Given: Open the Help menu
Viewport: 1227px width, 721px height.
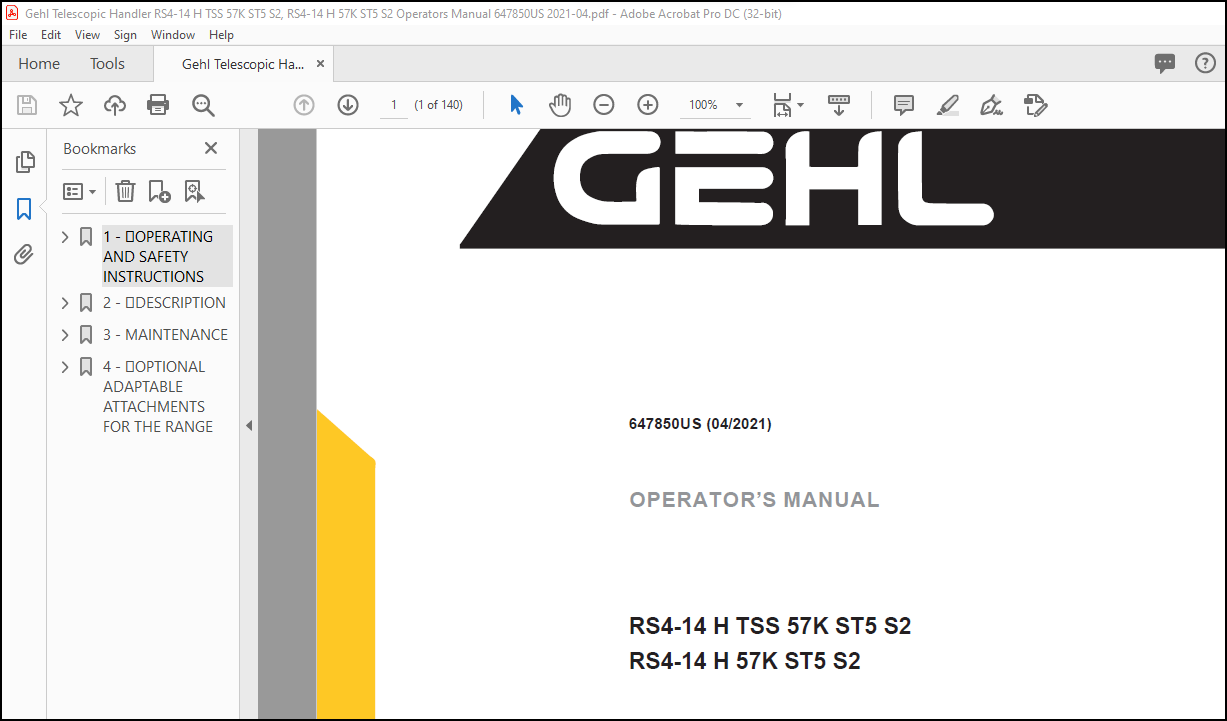Looking at the screenshot, I should (221, 34).
